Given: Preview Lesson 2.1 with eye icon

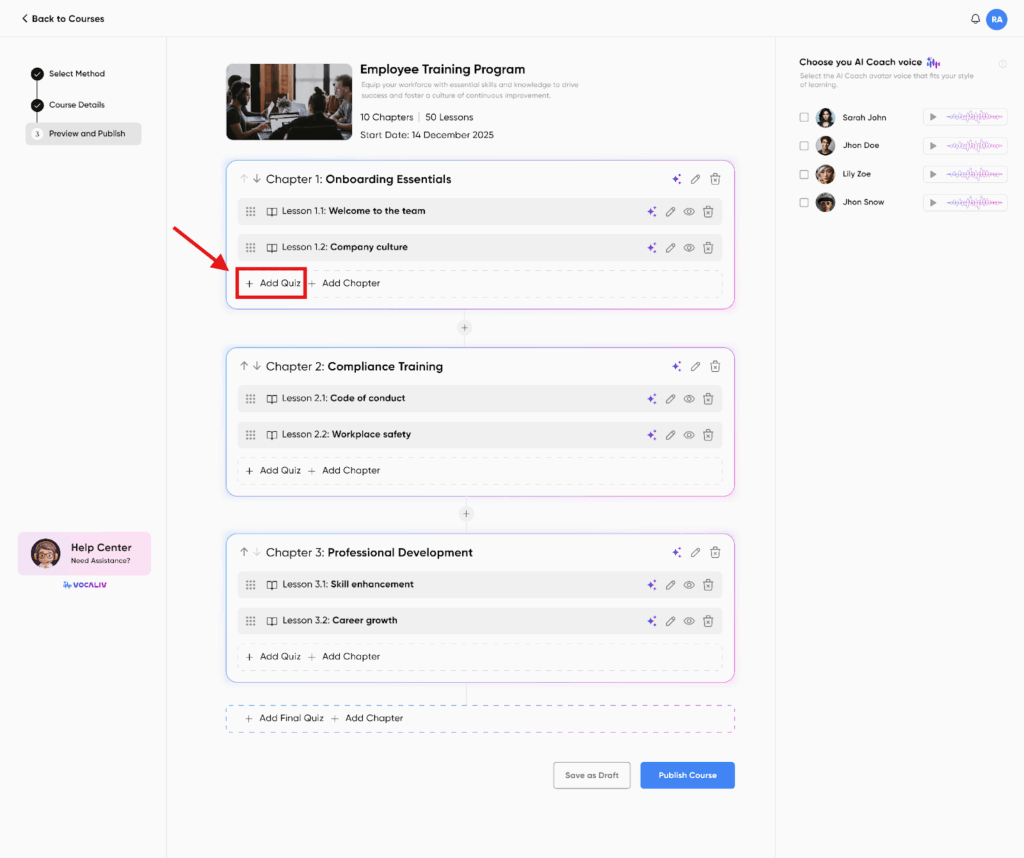Looking at the screenshot, I should pos(689,399).
